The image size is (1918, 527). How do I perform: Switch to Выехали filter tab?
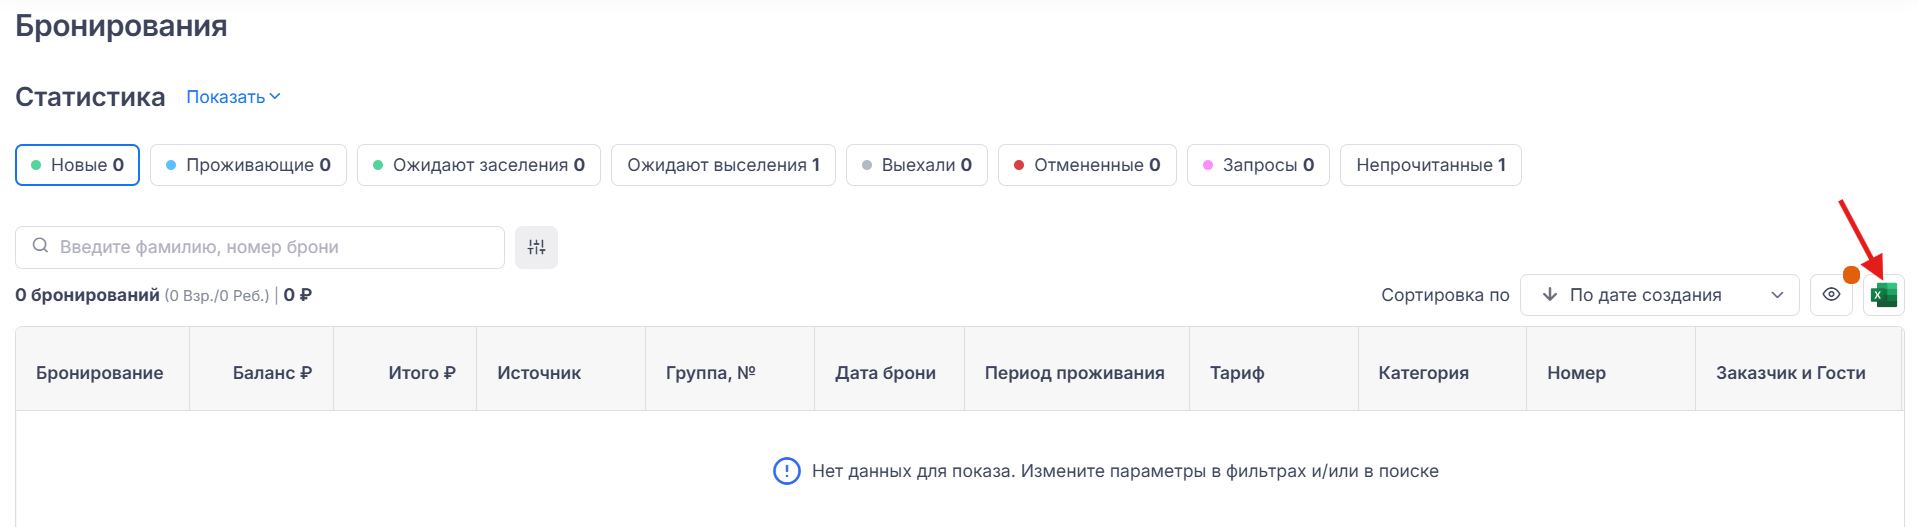coord(916,165)
